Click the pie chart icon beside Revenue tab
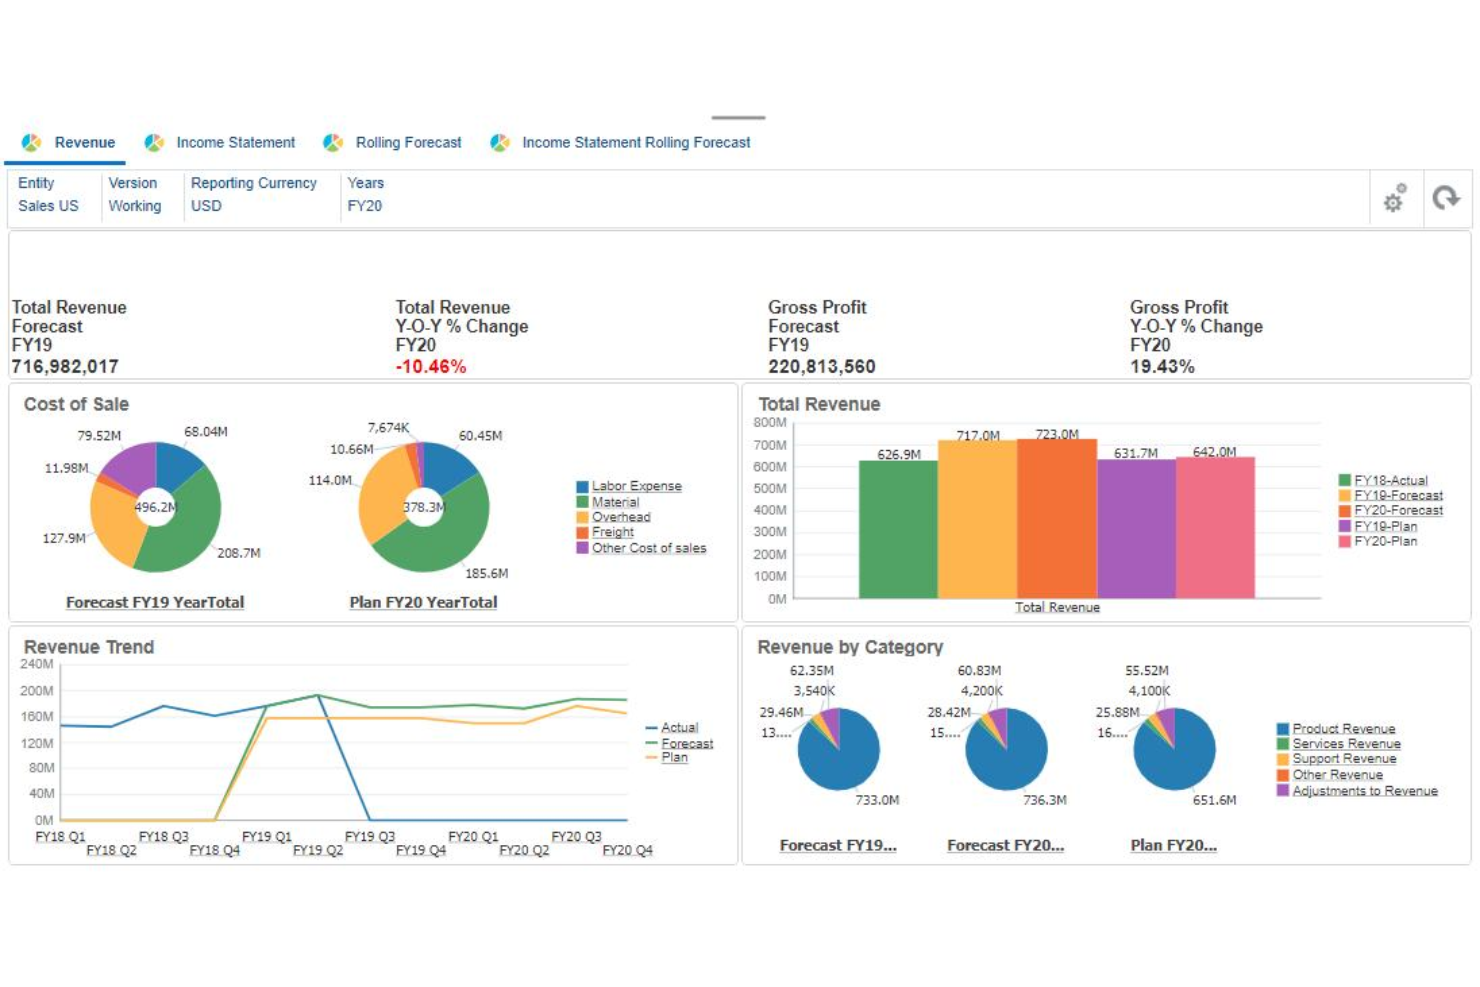Image resolution: width=1480 pixels, height=987 pixels. [x=31, y=141]
